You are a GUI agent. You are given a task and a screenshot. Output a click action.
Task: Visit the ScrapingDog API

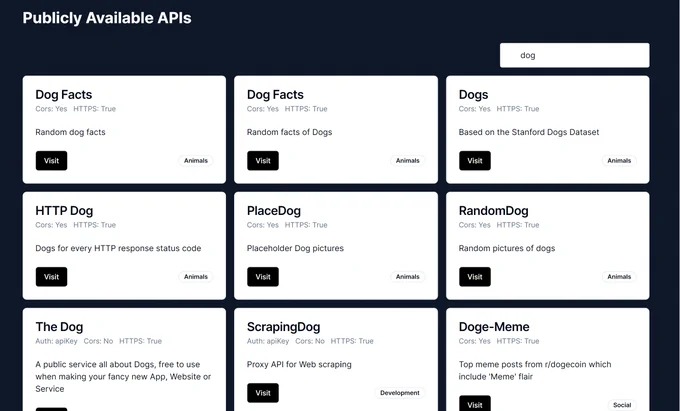point(263,393)
